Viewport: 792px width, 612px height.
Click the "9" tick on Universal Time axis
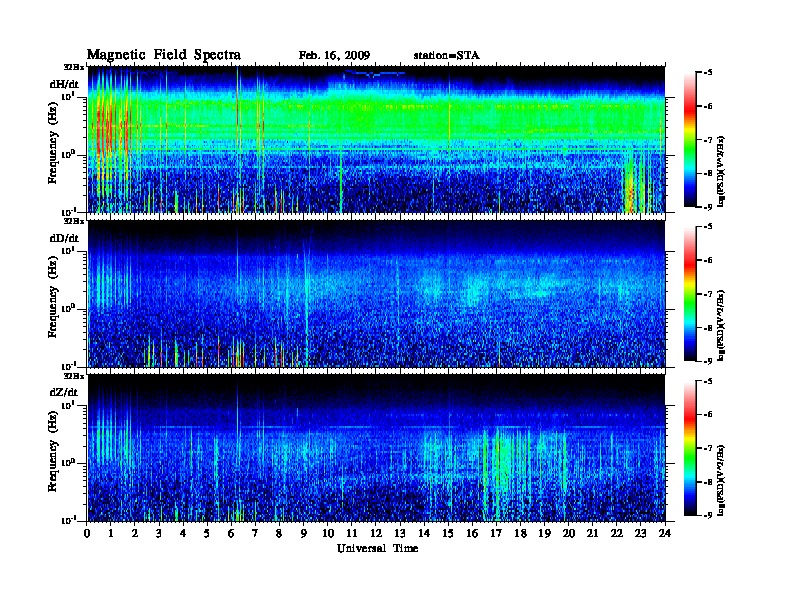point(304,533)
